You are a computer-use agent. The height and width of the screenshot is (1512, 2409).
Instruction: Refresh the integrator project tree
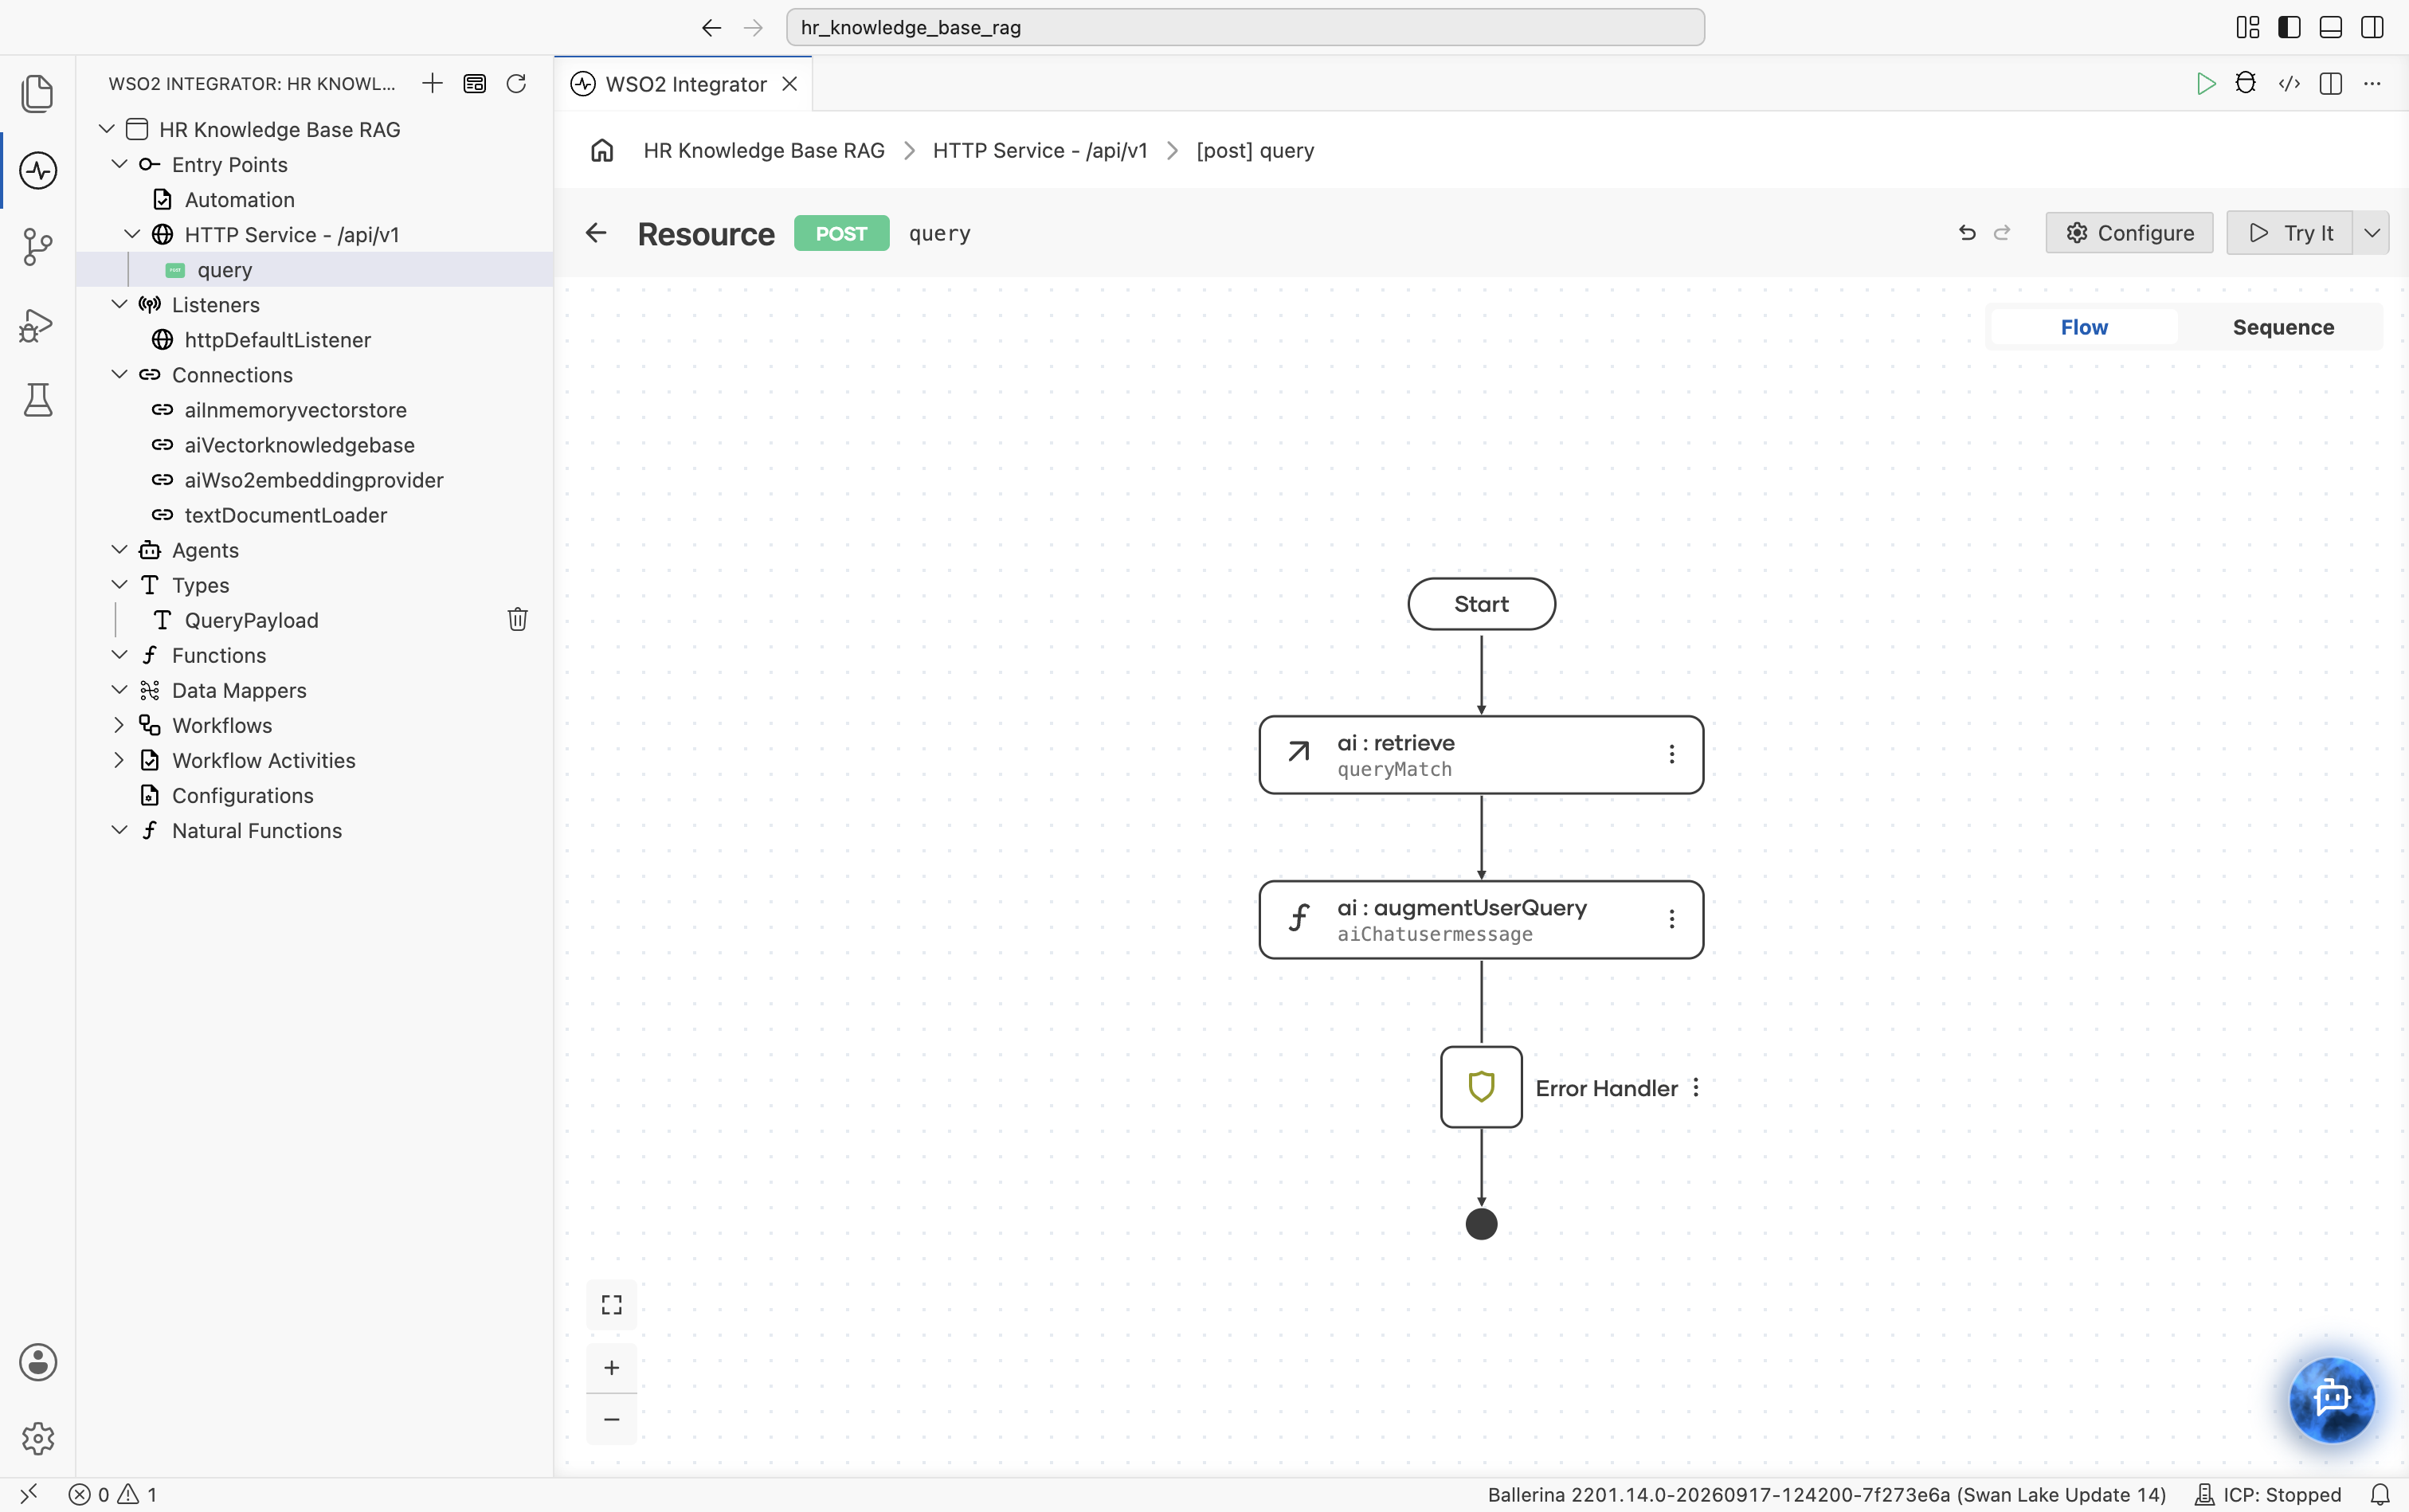516,84
